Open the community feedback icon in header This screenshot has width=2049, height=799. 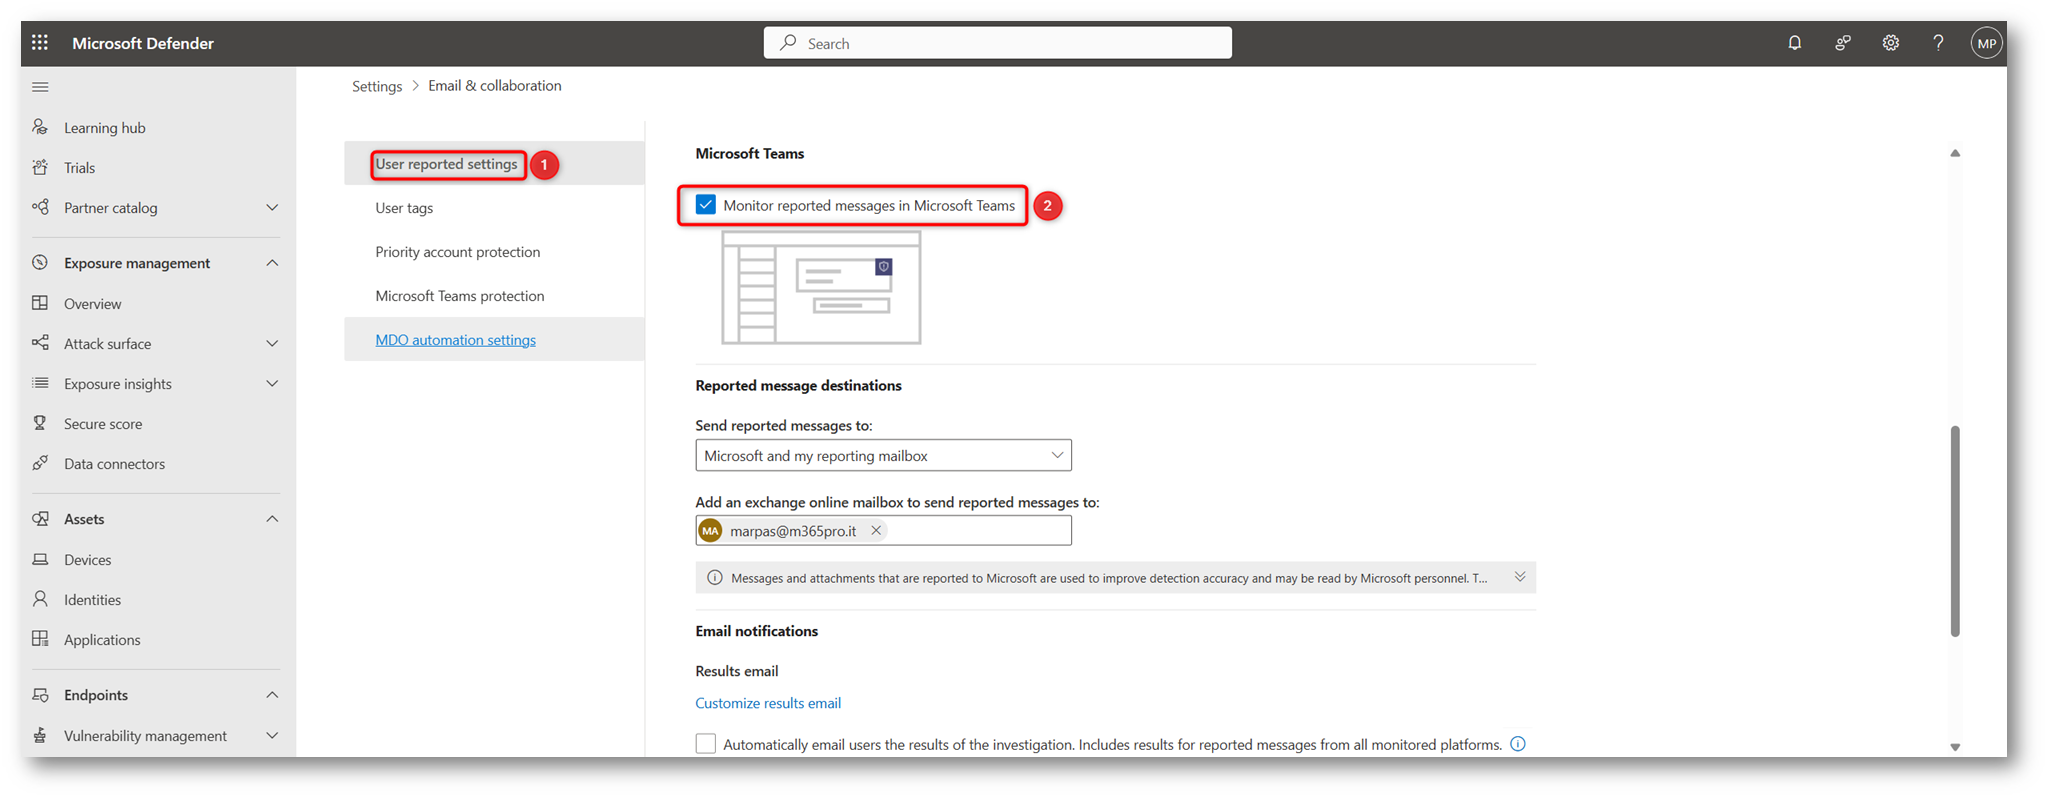[x=1843, y=43]
